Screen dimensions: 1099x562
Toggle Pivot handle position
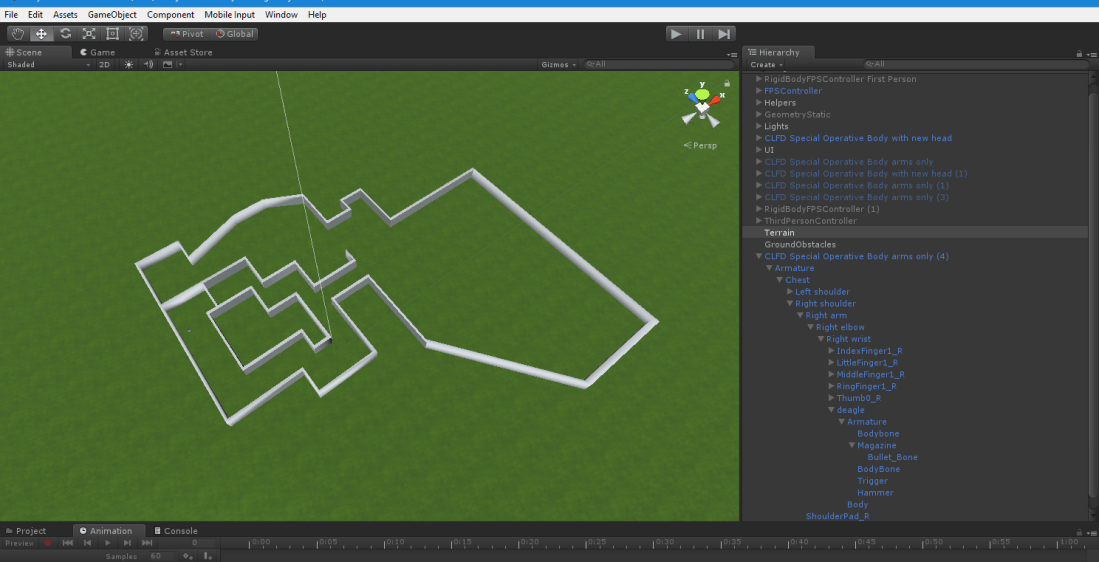pyautogui.click(x=186, y=34)
